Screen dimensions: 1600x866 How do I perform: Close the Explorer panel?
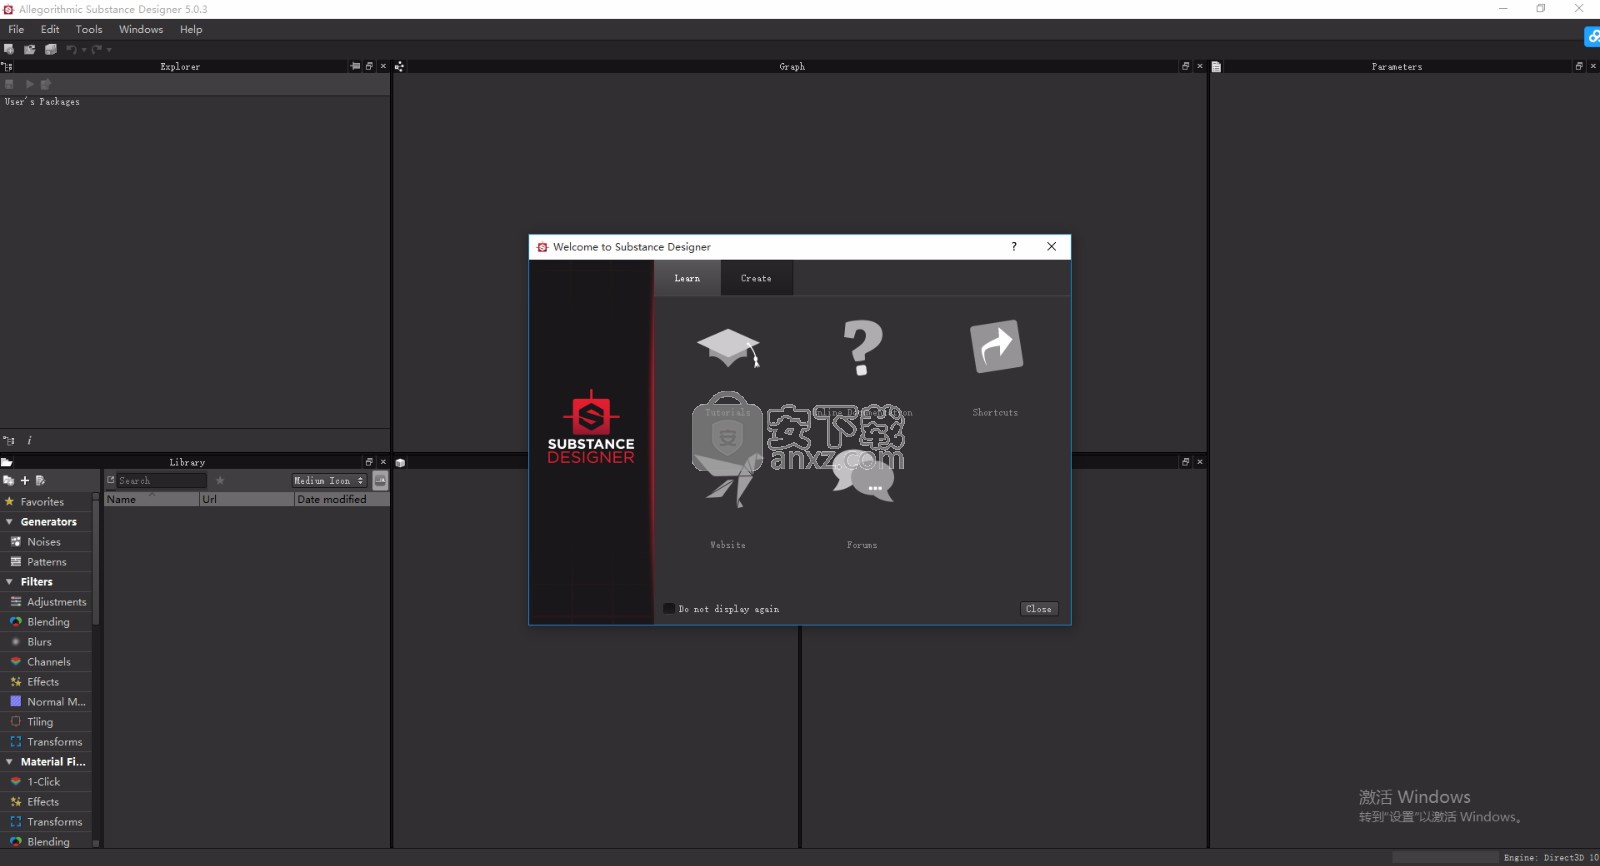383,66
